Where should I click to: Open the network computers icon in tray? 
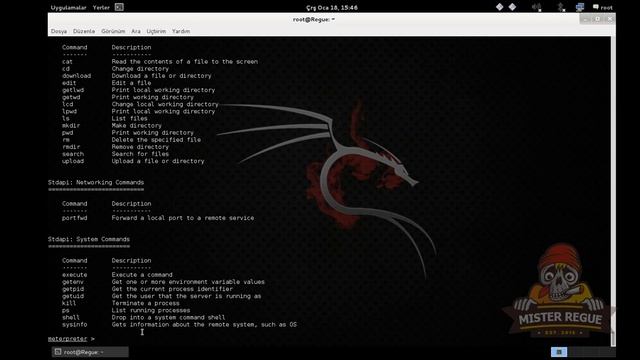point(580,7)
